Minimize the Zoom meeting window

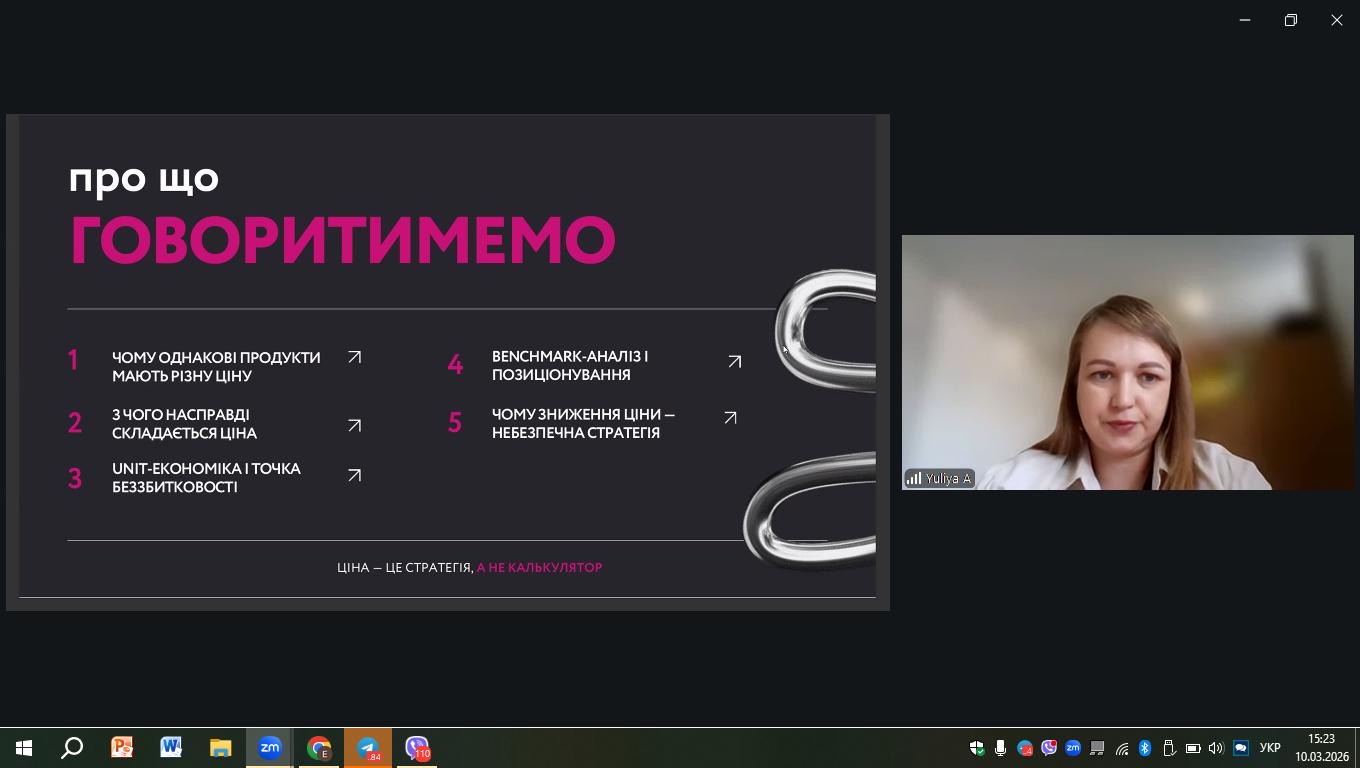click(x=1245, y=20)
